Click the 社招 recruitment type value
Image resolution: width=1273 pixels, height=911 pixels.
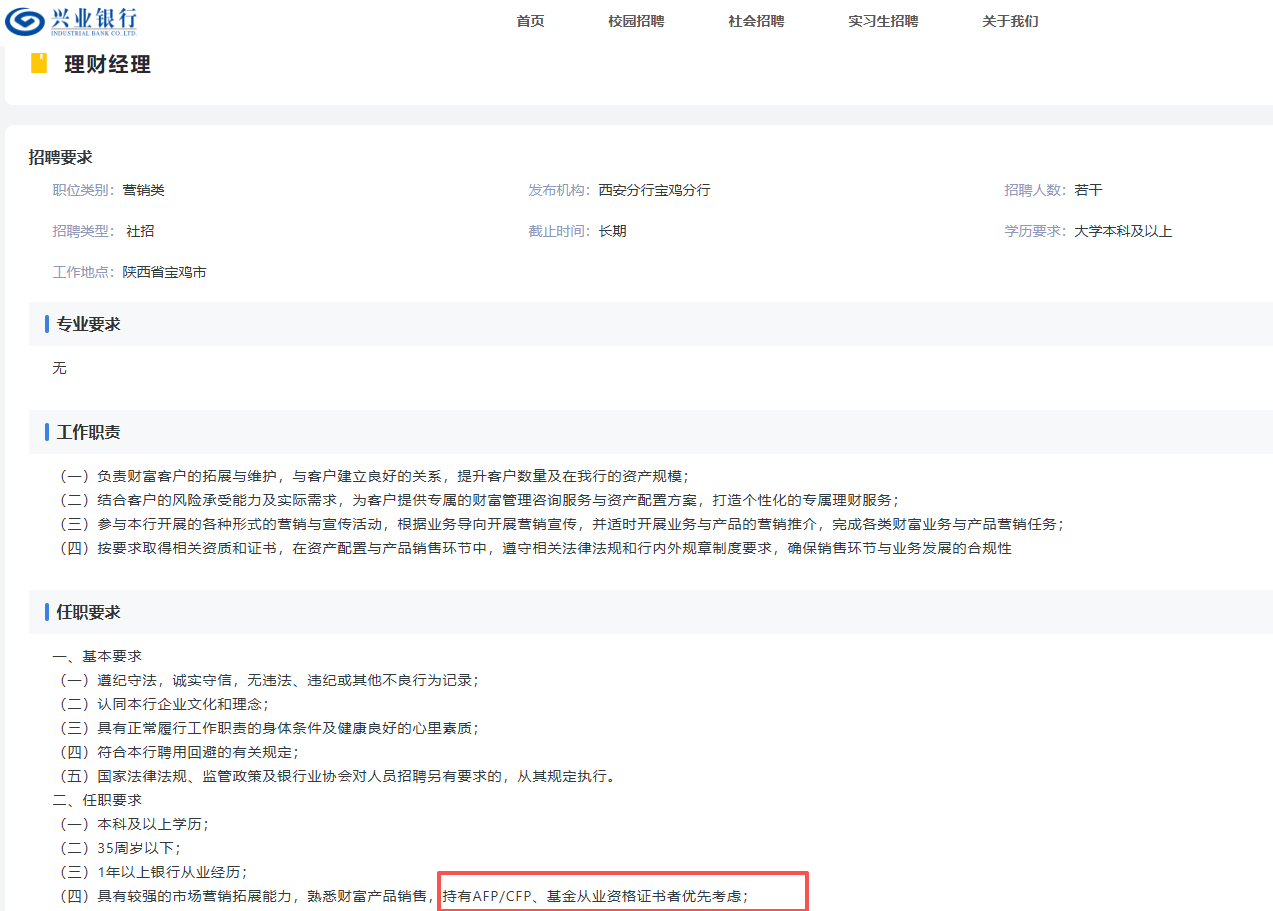140,231
